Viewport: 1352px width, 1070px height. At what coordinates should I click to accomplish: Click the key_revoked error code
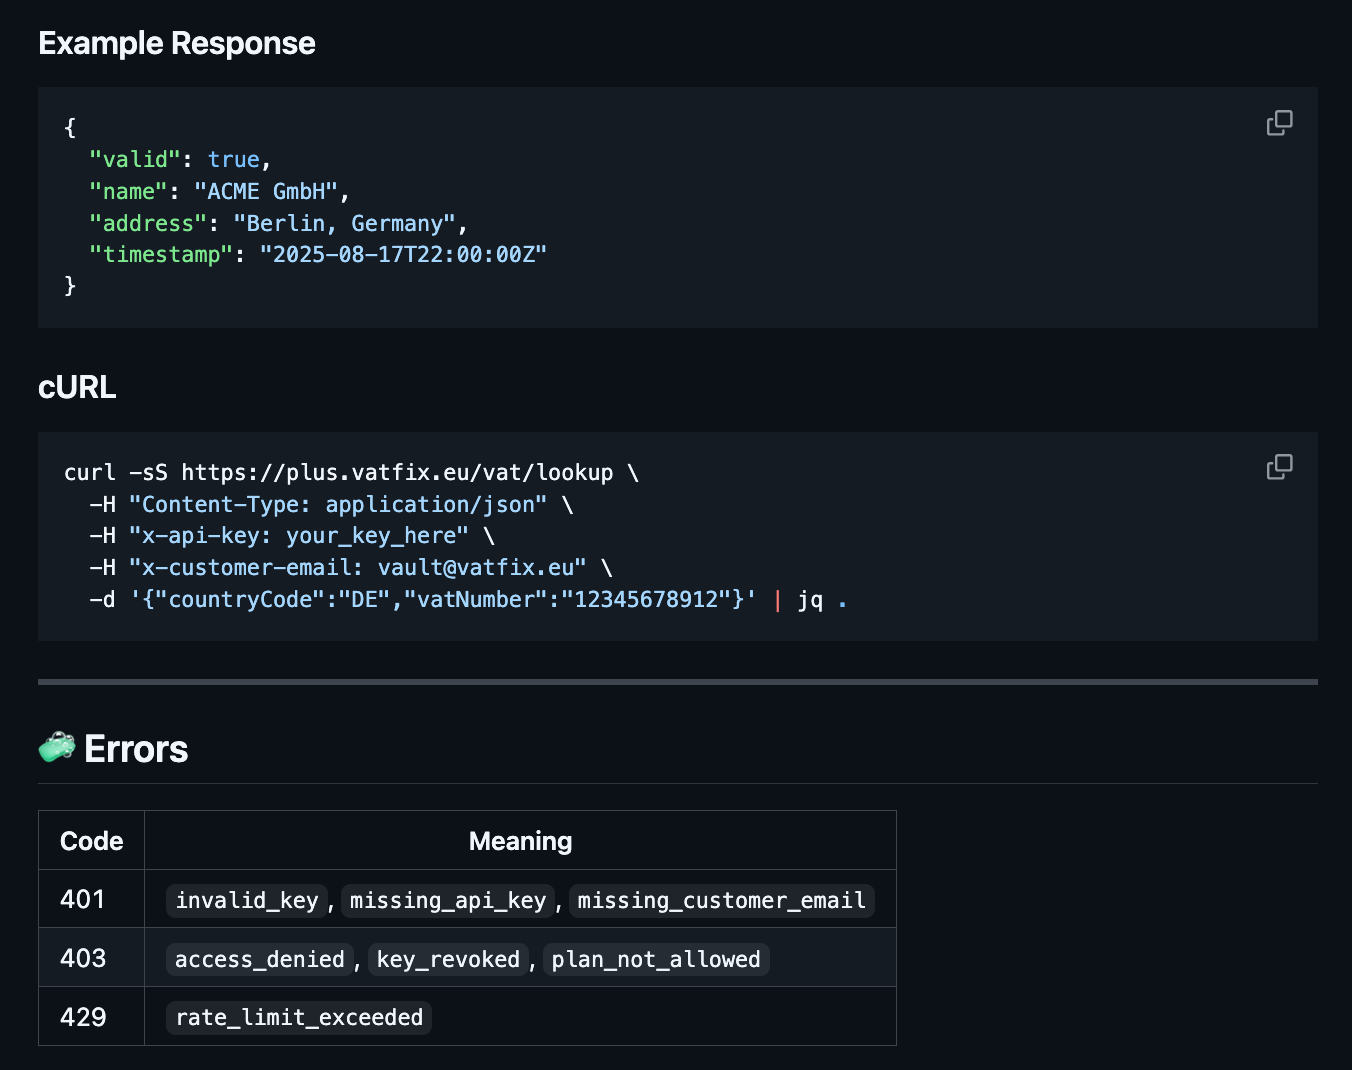(x=448, y=960)
